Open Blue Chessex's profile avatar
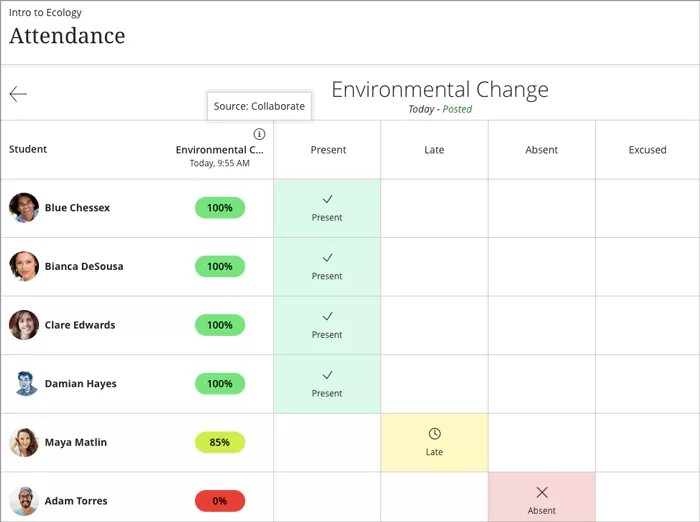700x522 pixels. pyautogui.click(x=24, y=208)
